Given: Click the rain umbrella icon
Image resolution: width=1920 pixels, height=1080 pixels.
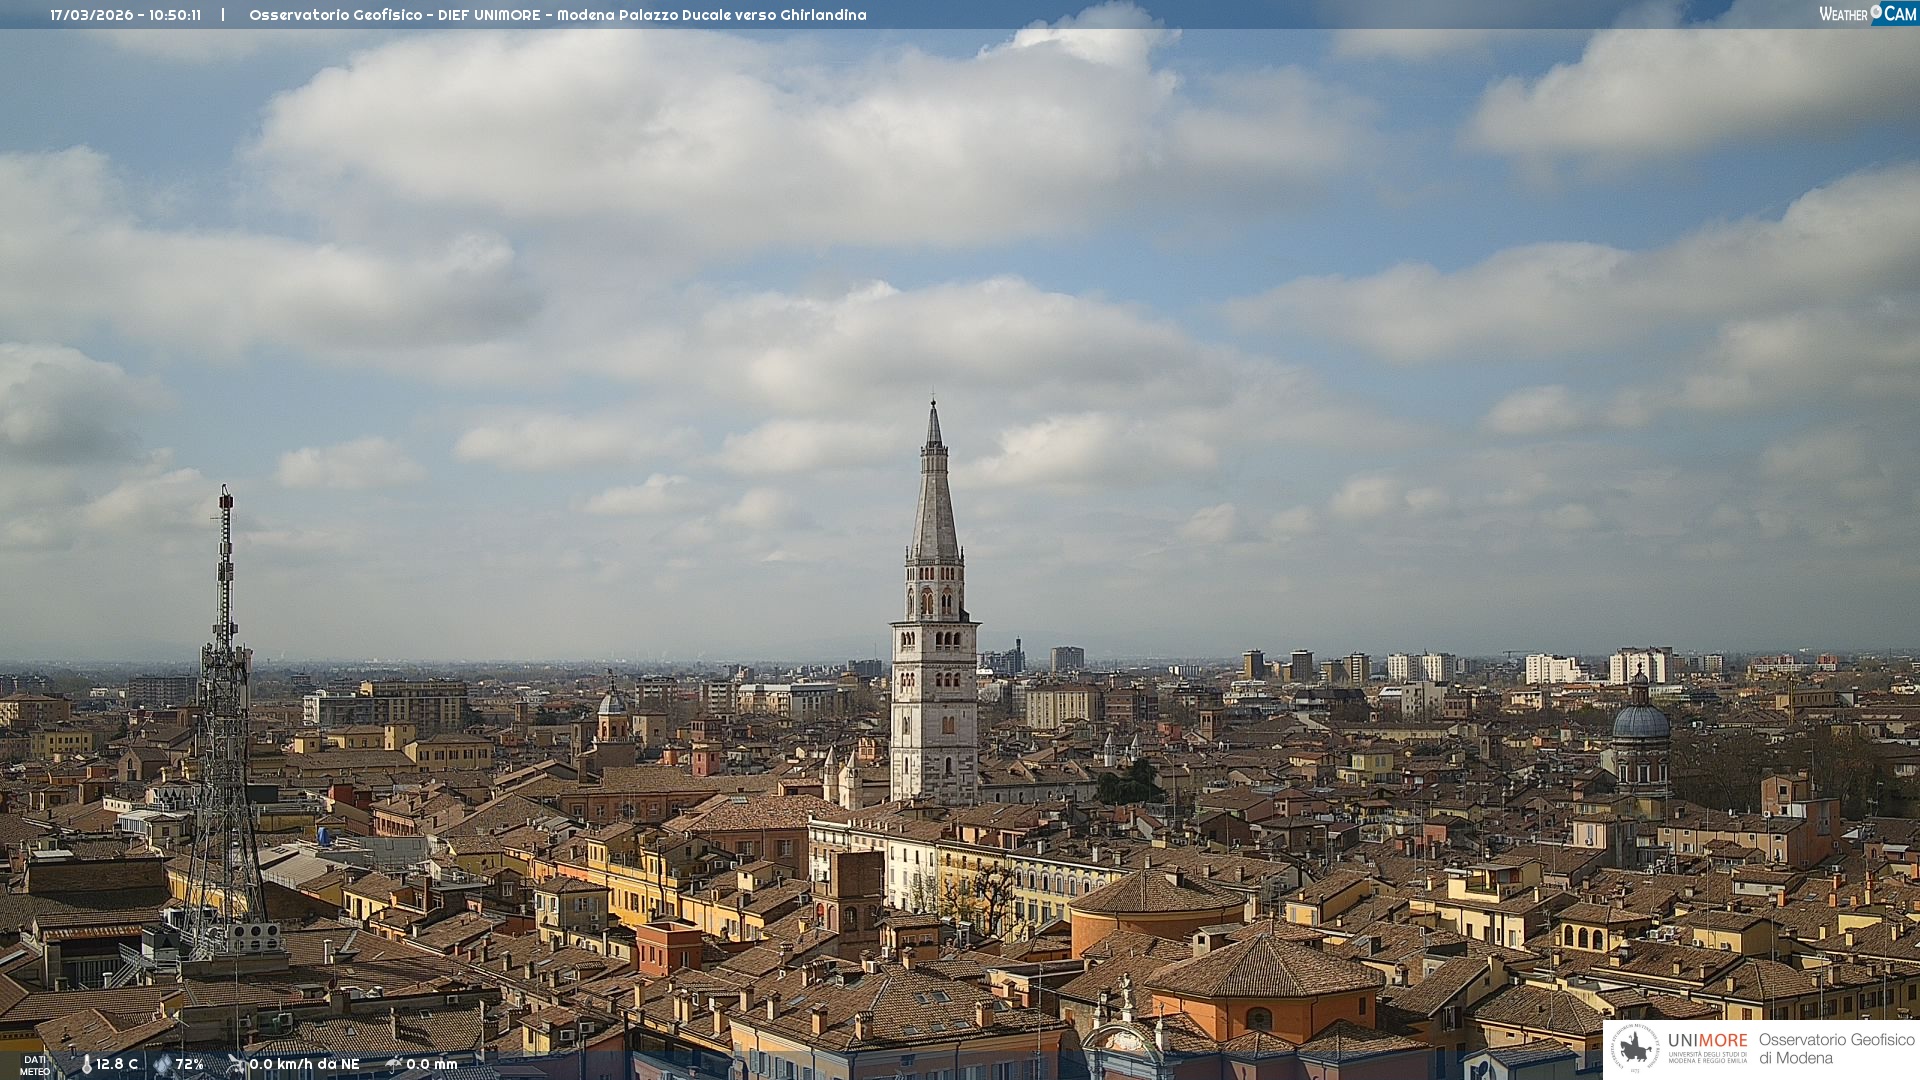Looking at the screenshot, I should 393,1065.
